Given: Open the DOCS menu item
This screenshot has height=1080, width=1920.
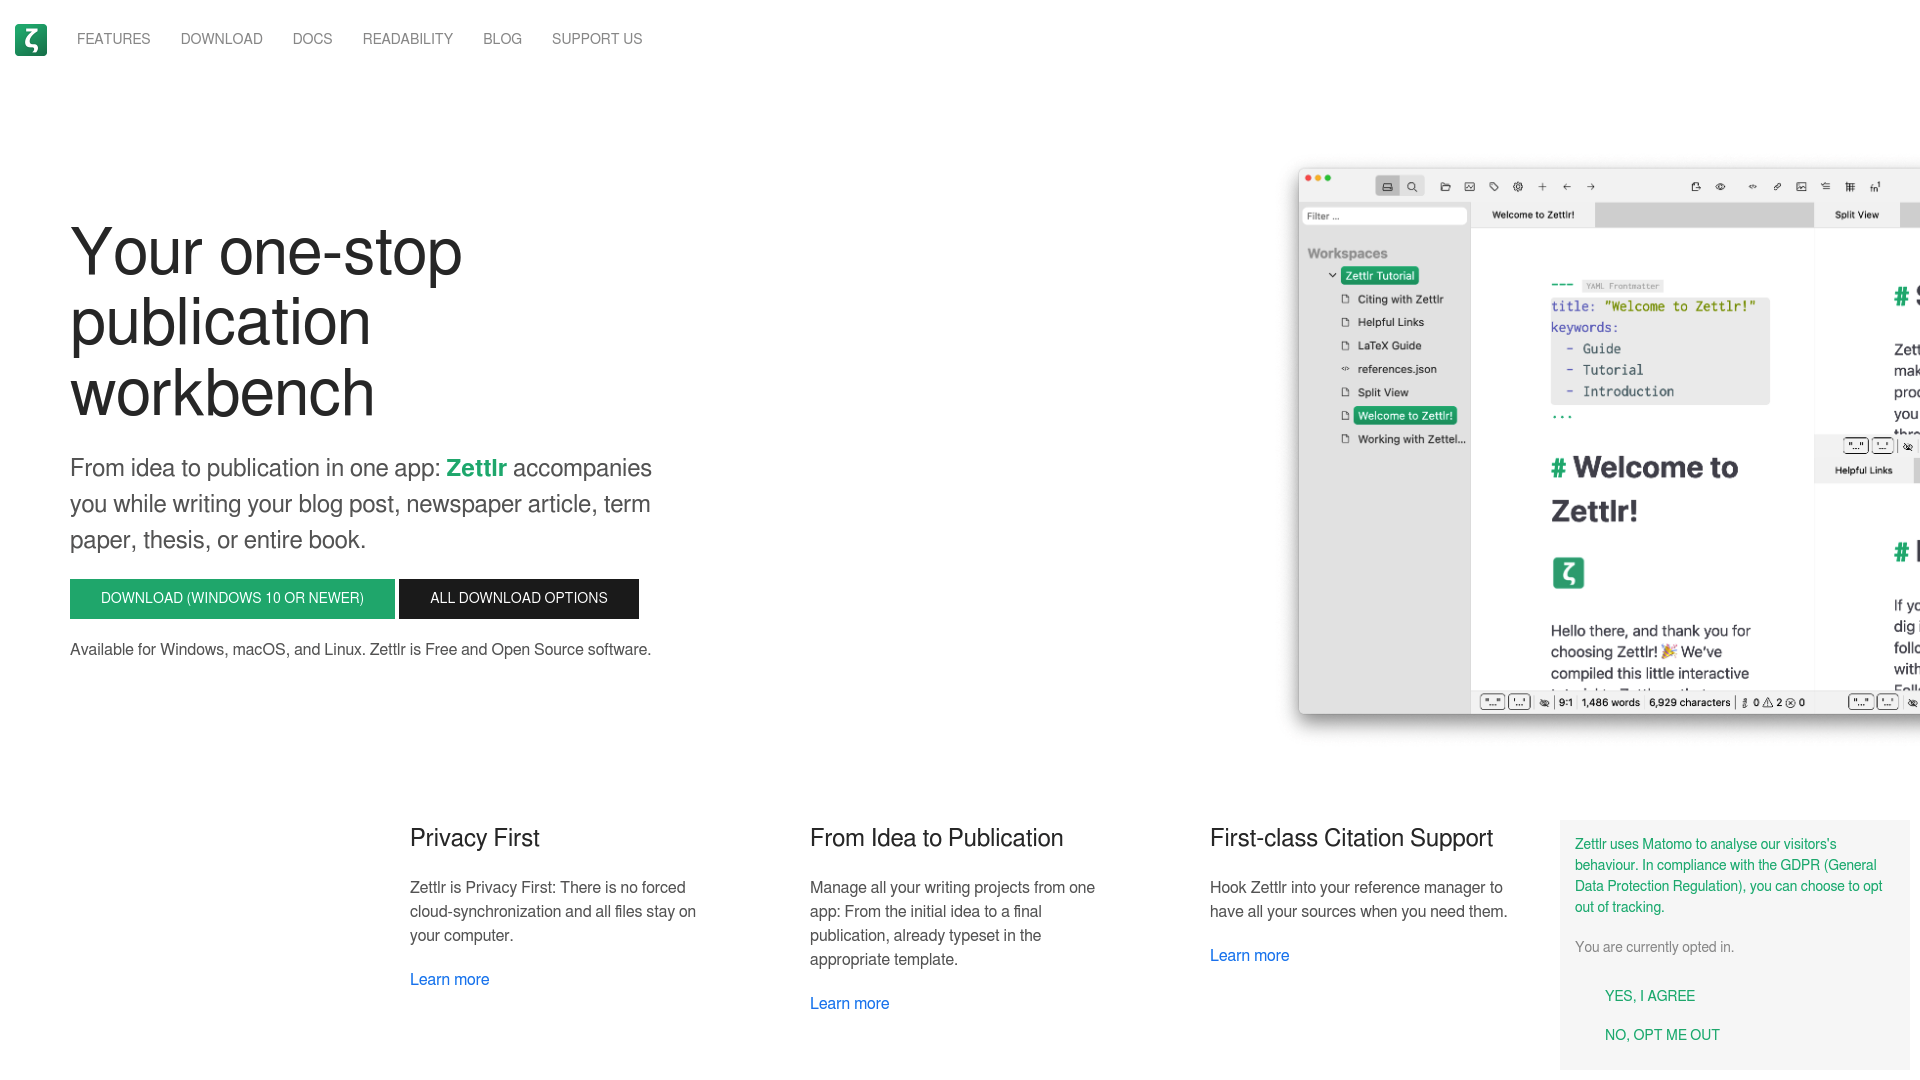Looking at the screenshot, I should [311, 40].
